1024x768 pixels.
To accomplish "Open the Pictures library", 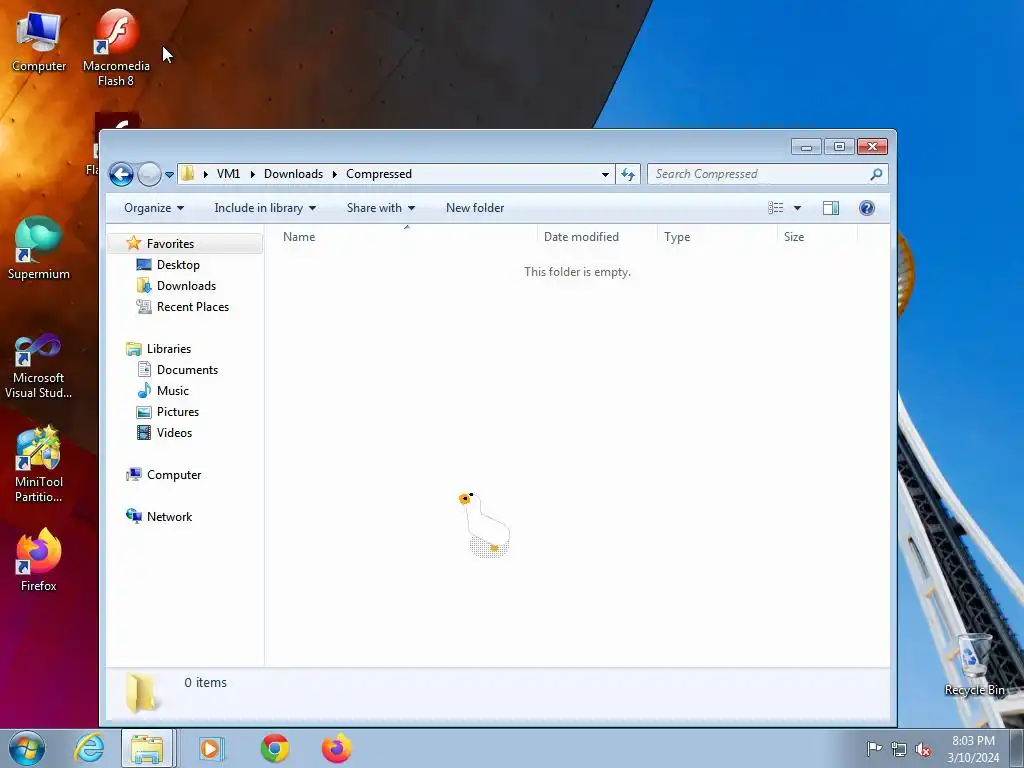I will click(178, 411).
